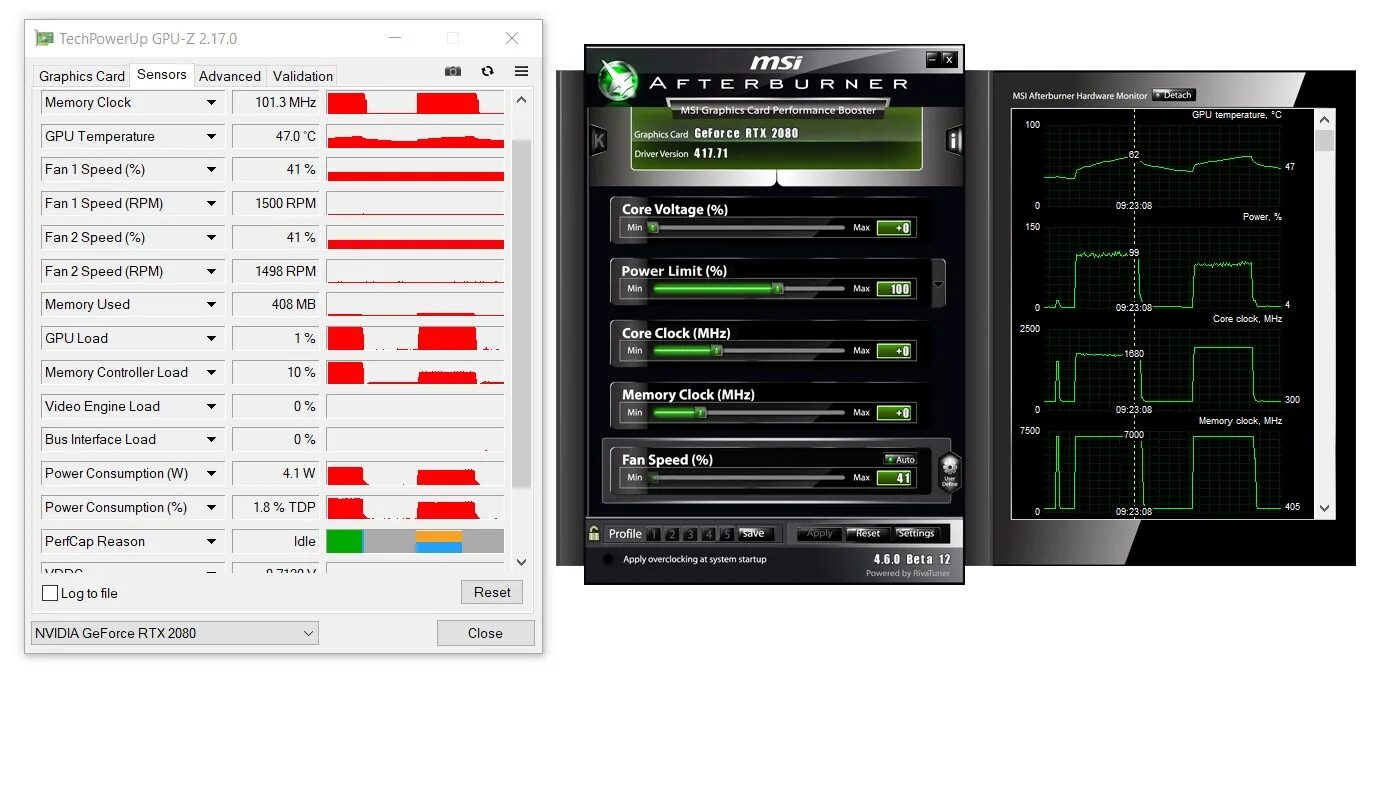Detach the Afterburner Hardware Monitor
The height and width of the screenshot is (794, 1375).
(x=1174, y=95)
